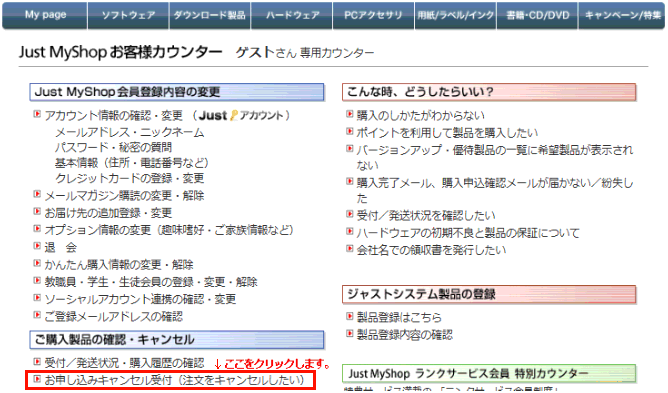Click the bullet icon next to お申し込みキャンセル受付
This screenshot has height=393, width=668.
pos(37,379)
